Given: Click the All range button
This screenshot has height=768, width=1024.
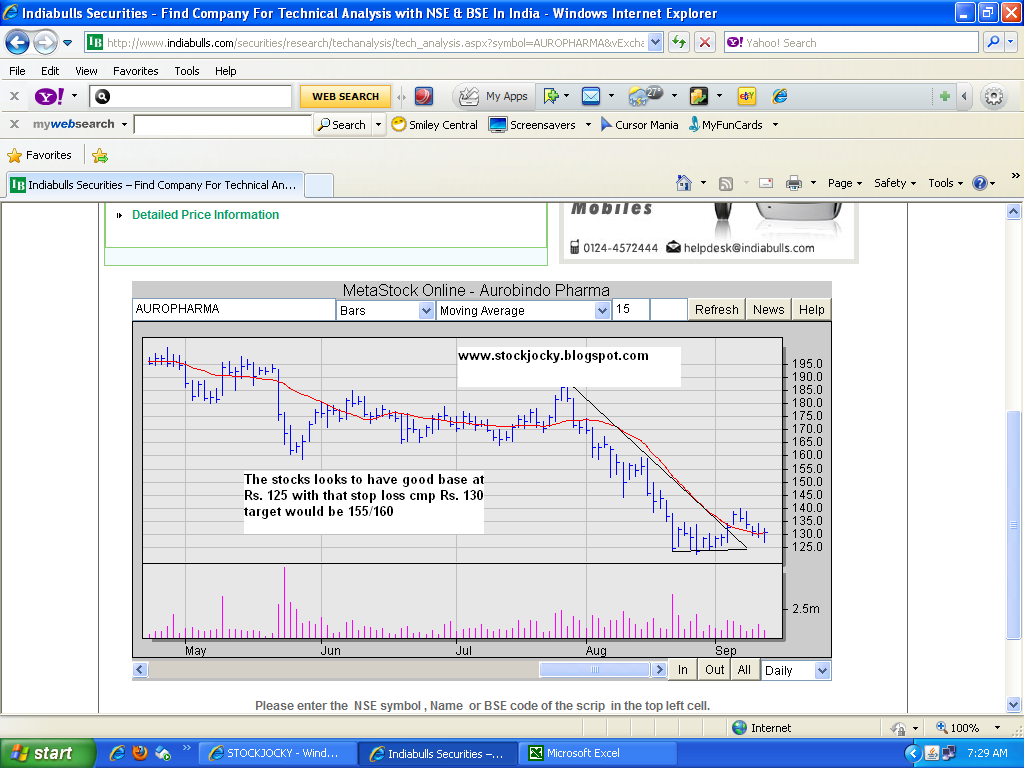Looking at the screenshot, I should pyautogui.click(x=744, y=669).
